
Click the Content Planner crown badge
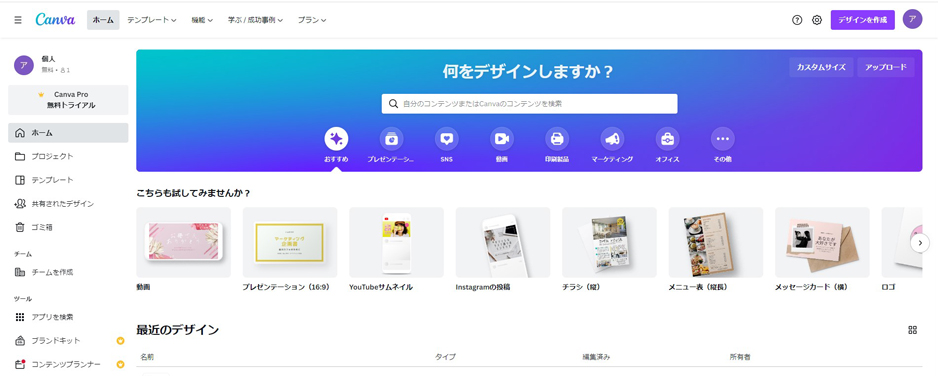120,364
